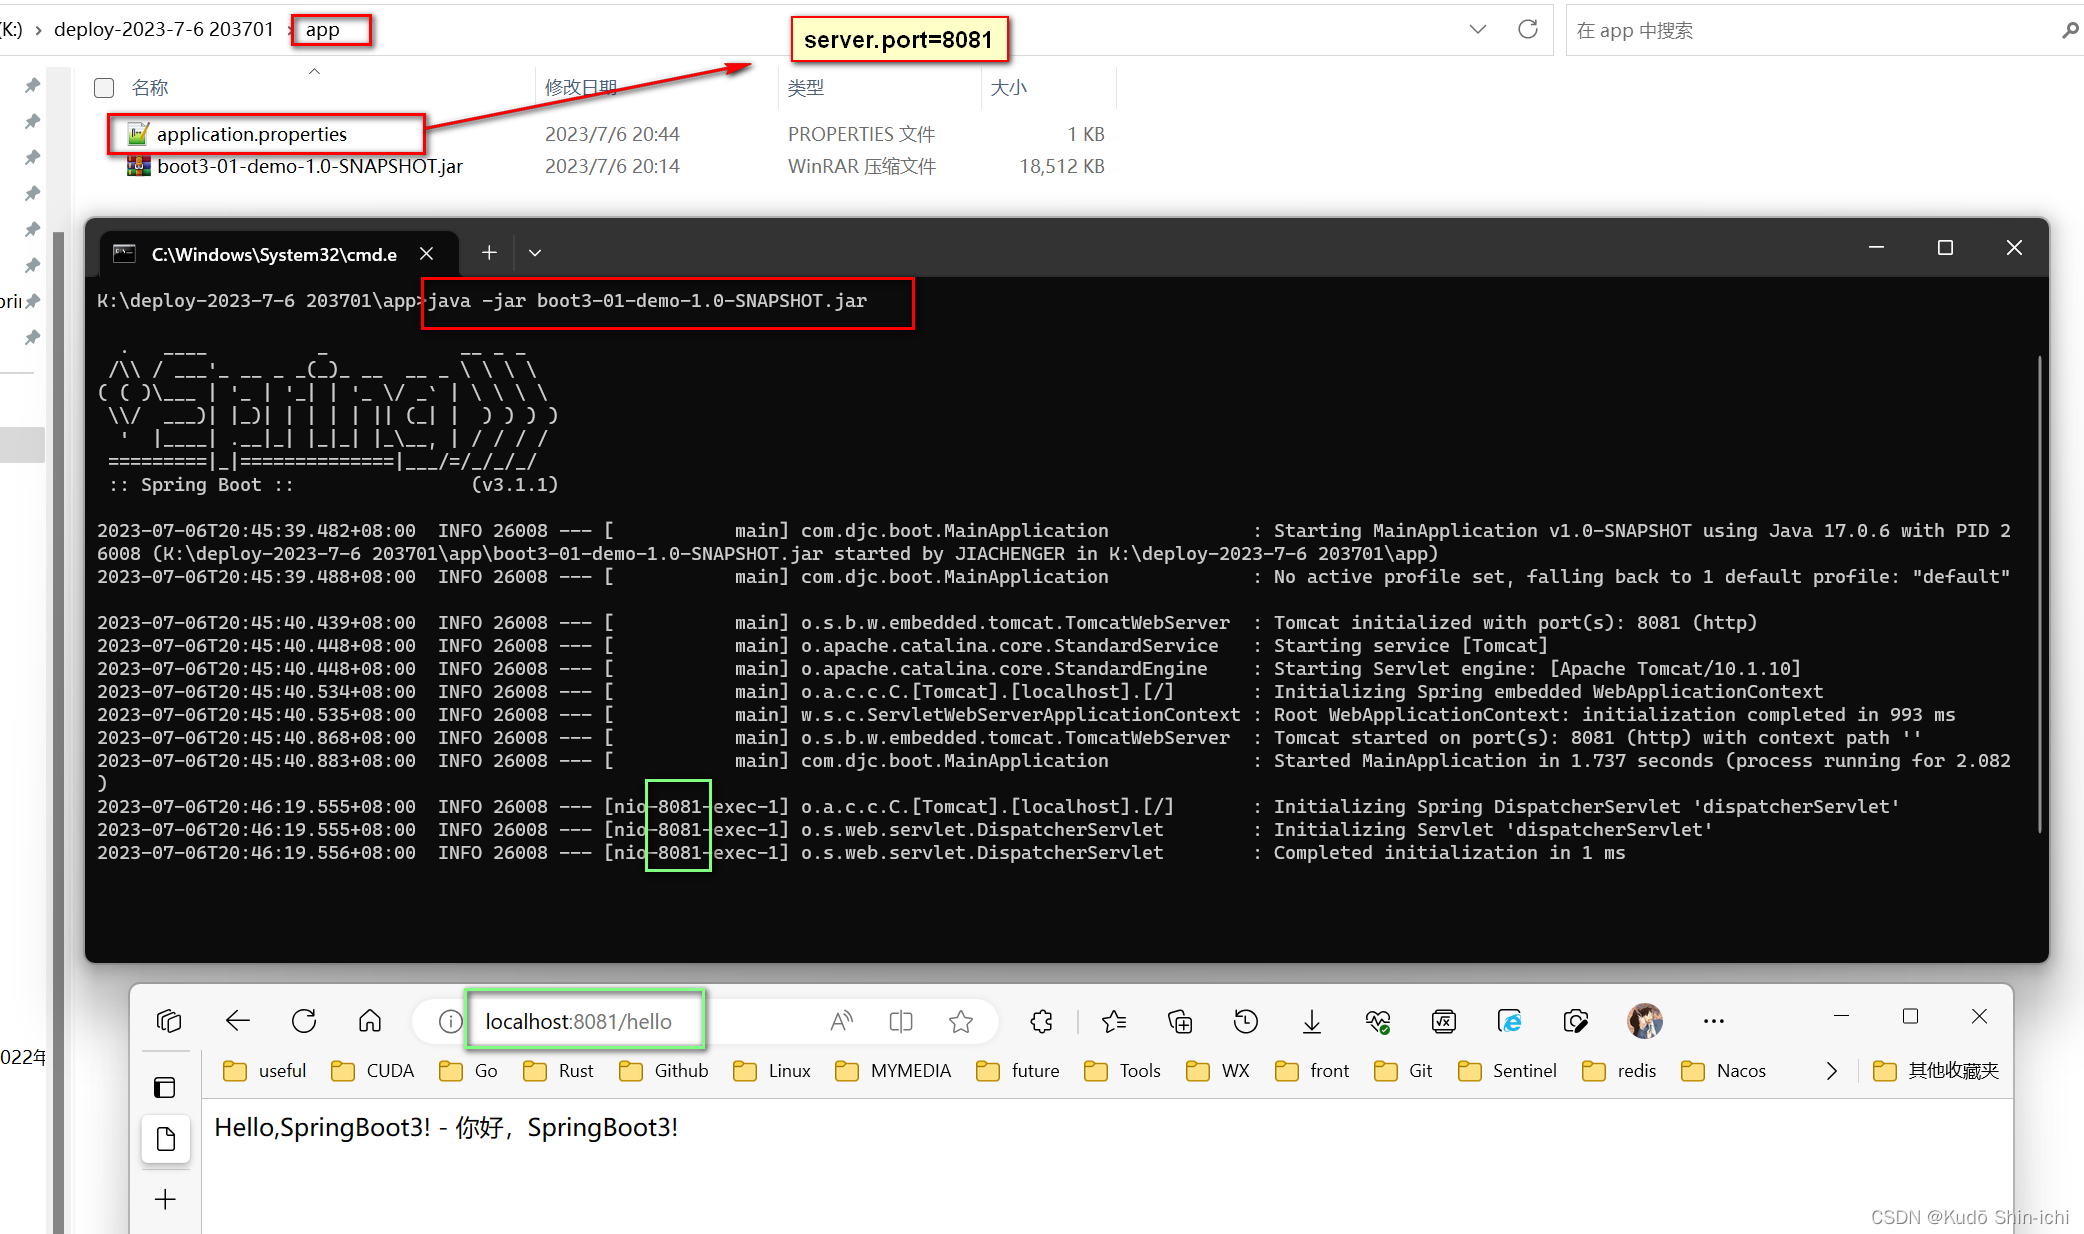
Task: Open application.properties file
Action: pyautogui.click(x=251, y=132)
